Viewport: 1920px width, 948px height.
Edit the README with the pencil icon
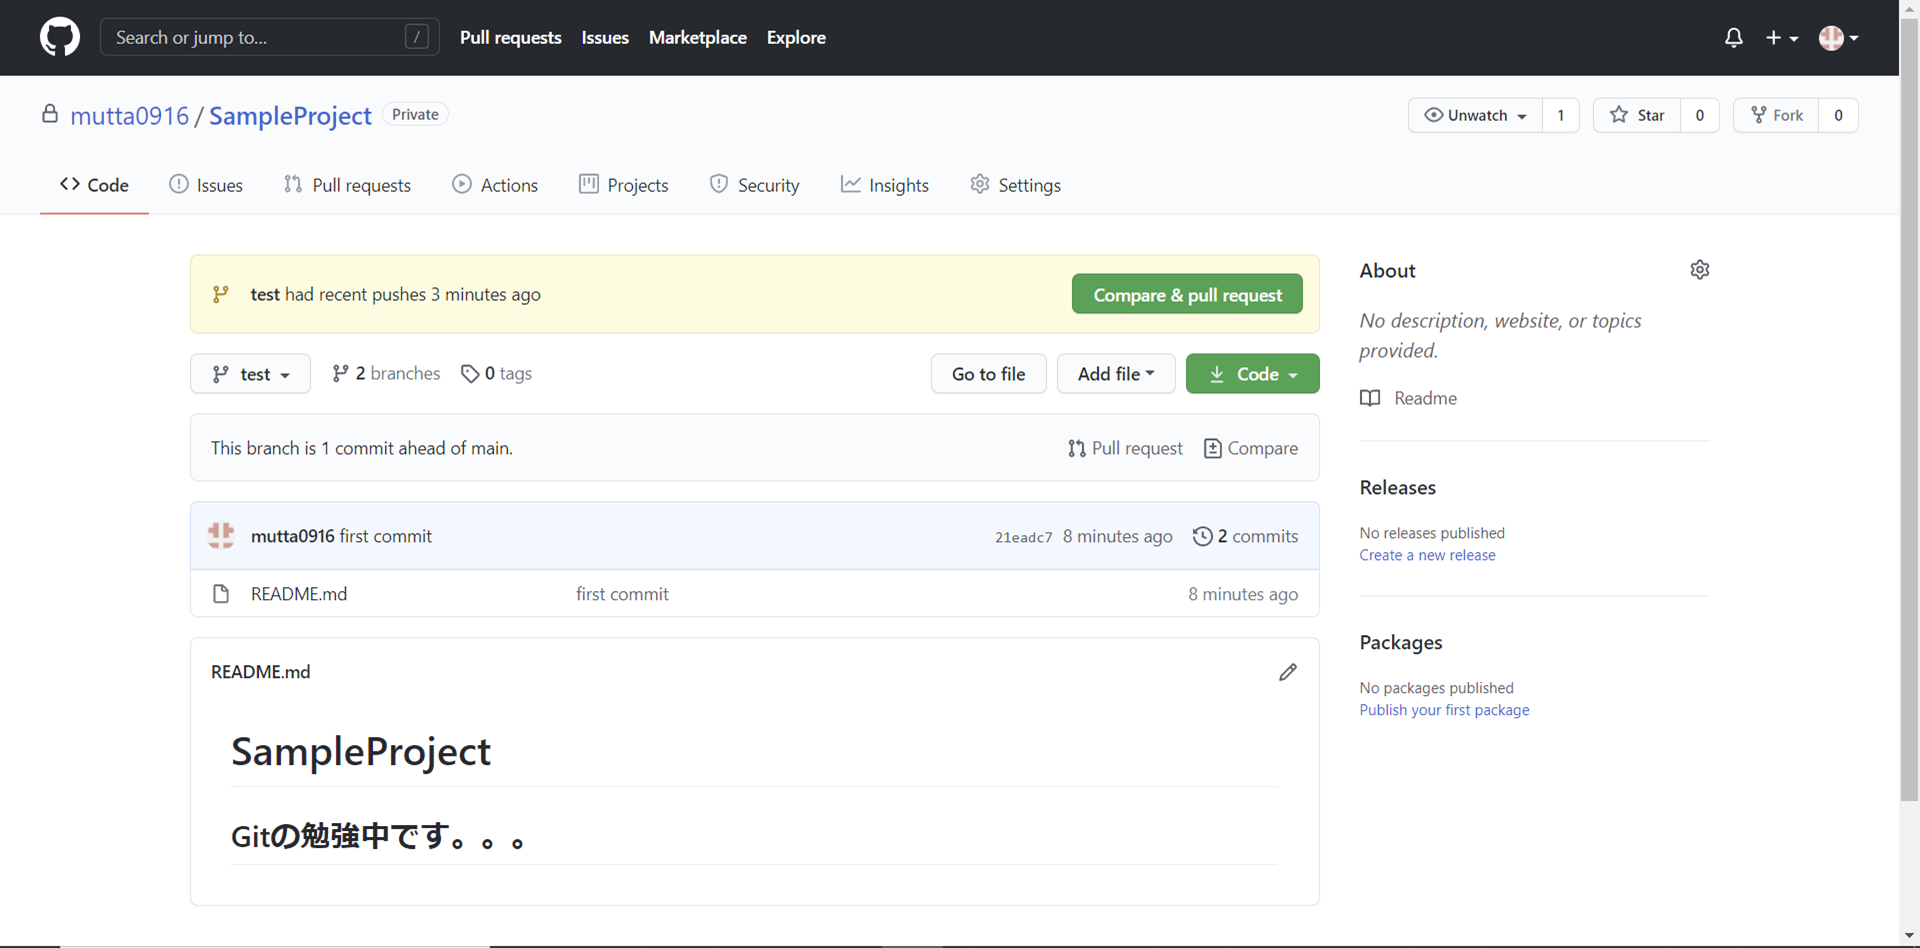point(1288,672)
